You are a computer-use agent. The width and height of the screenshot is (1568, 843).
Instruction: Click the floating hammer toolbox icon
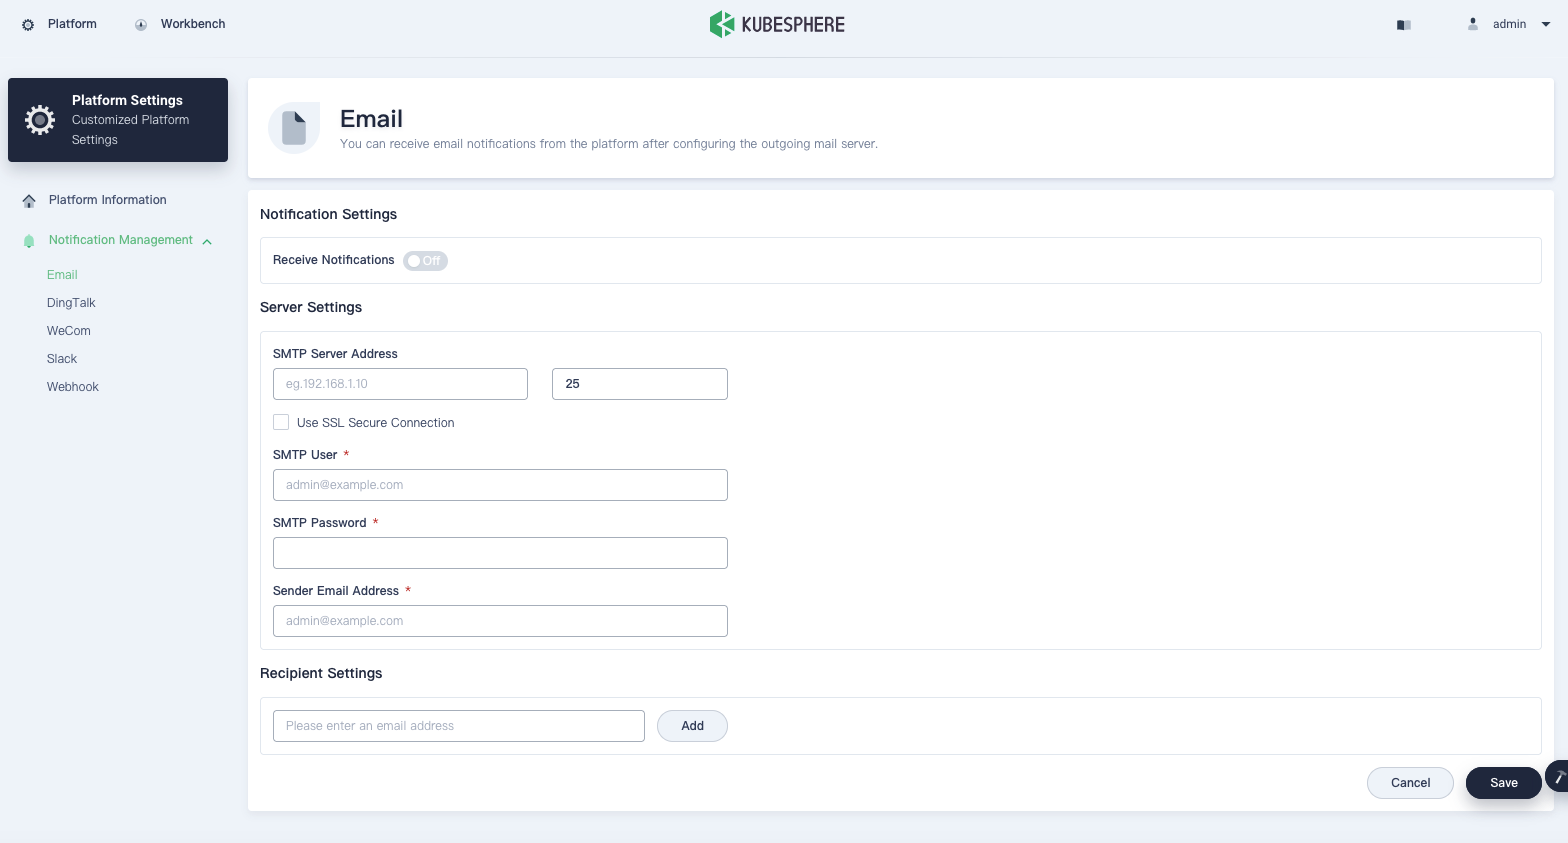coord(1558,776)
